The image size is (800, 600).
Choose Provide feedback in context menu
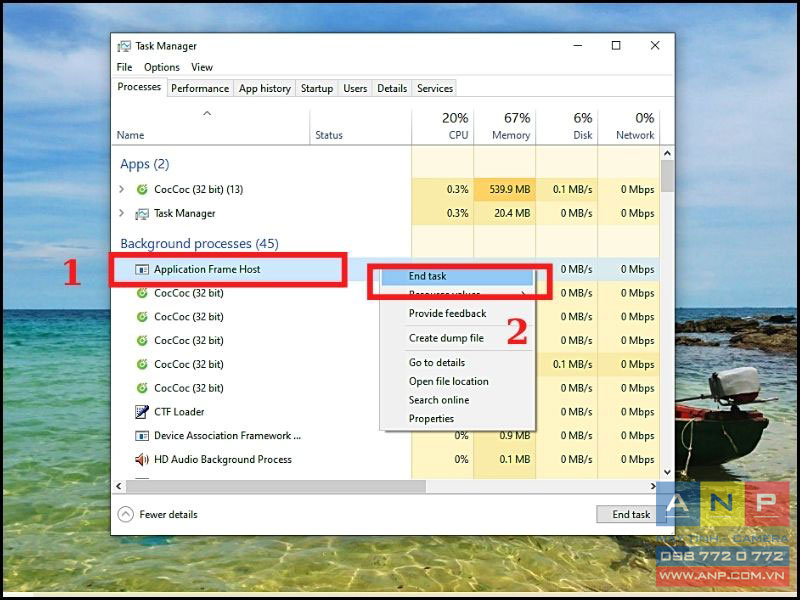pos(457,314)
